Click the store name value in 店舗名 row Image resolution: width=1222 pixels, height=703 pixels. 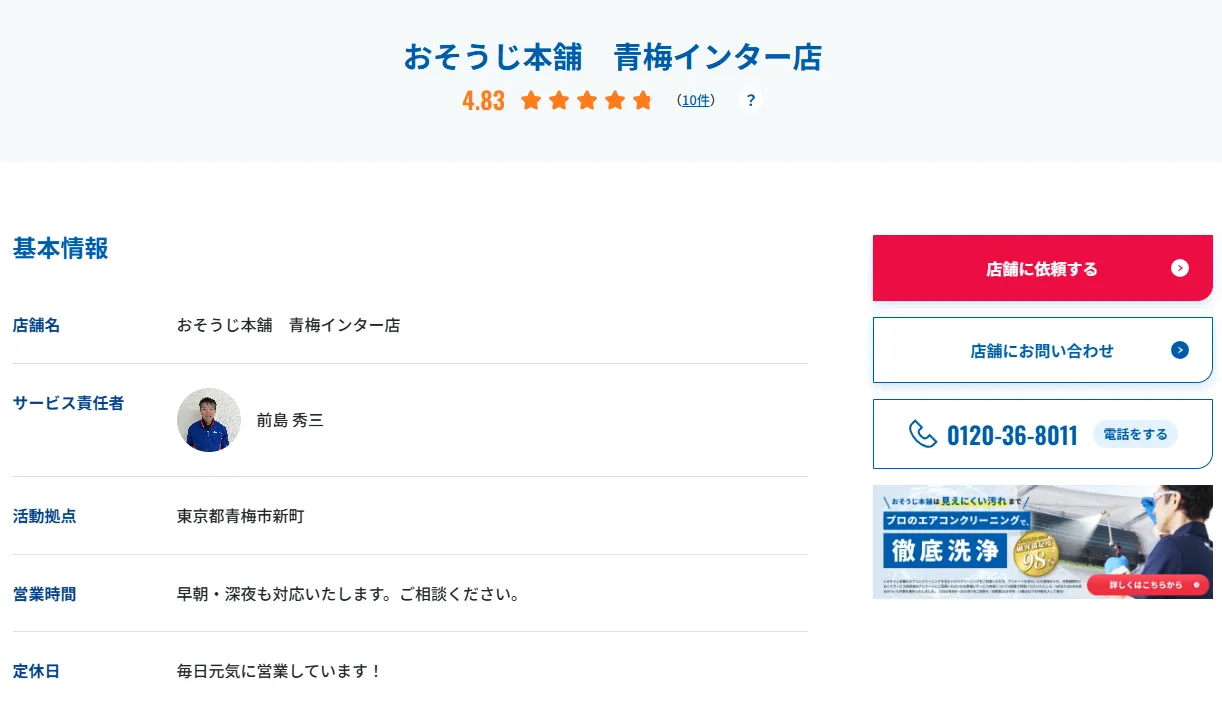pos(288,325)
